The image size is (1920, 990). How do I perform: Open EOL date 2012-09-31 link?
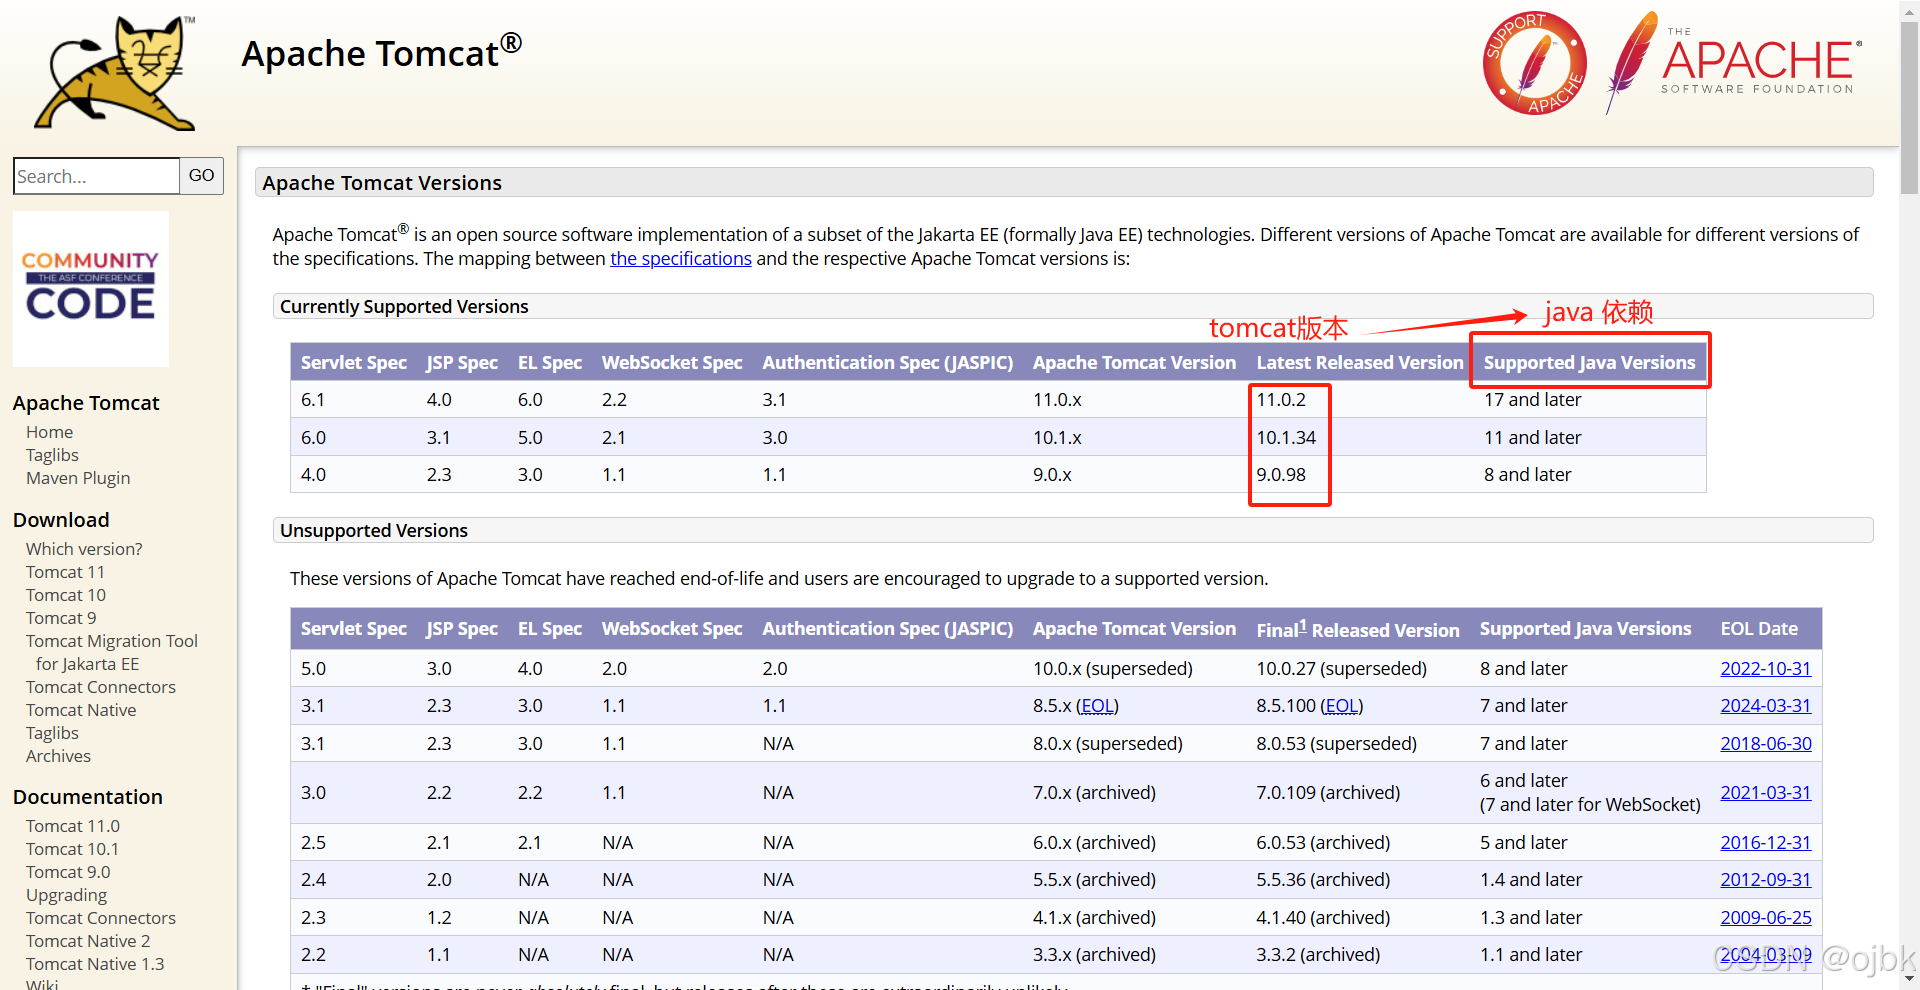1765,879
